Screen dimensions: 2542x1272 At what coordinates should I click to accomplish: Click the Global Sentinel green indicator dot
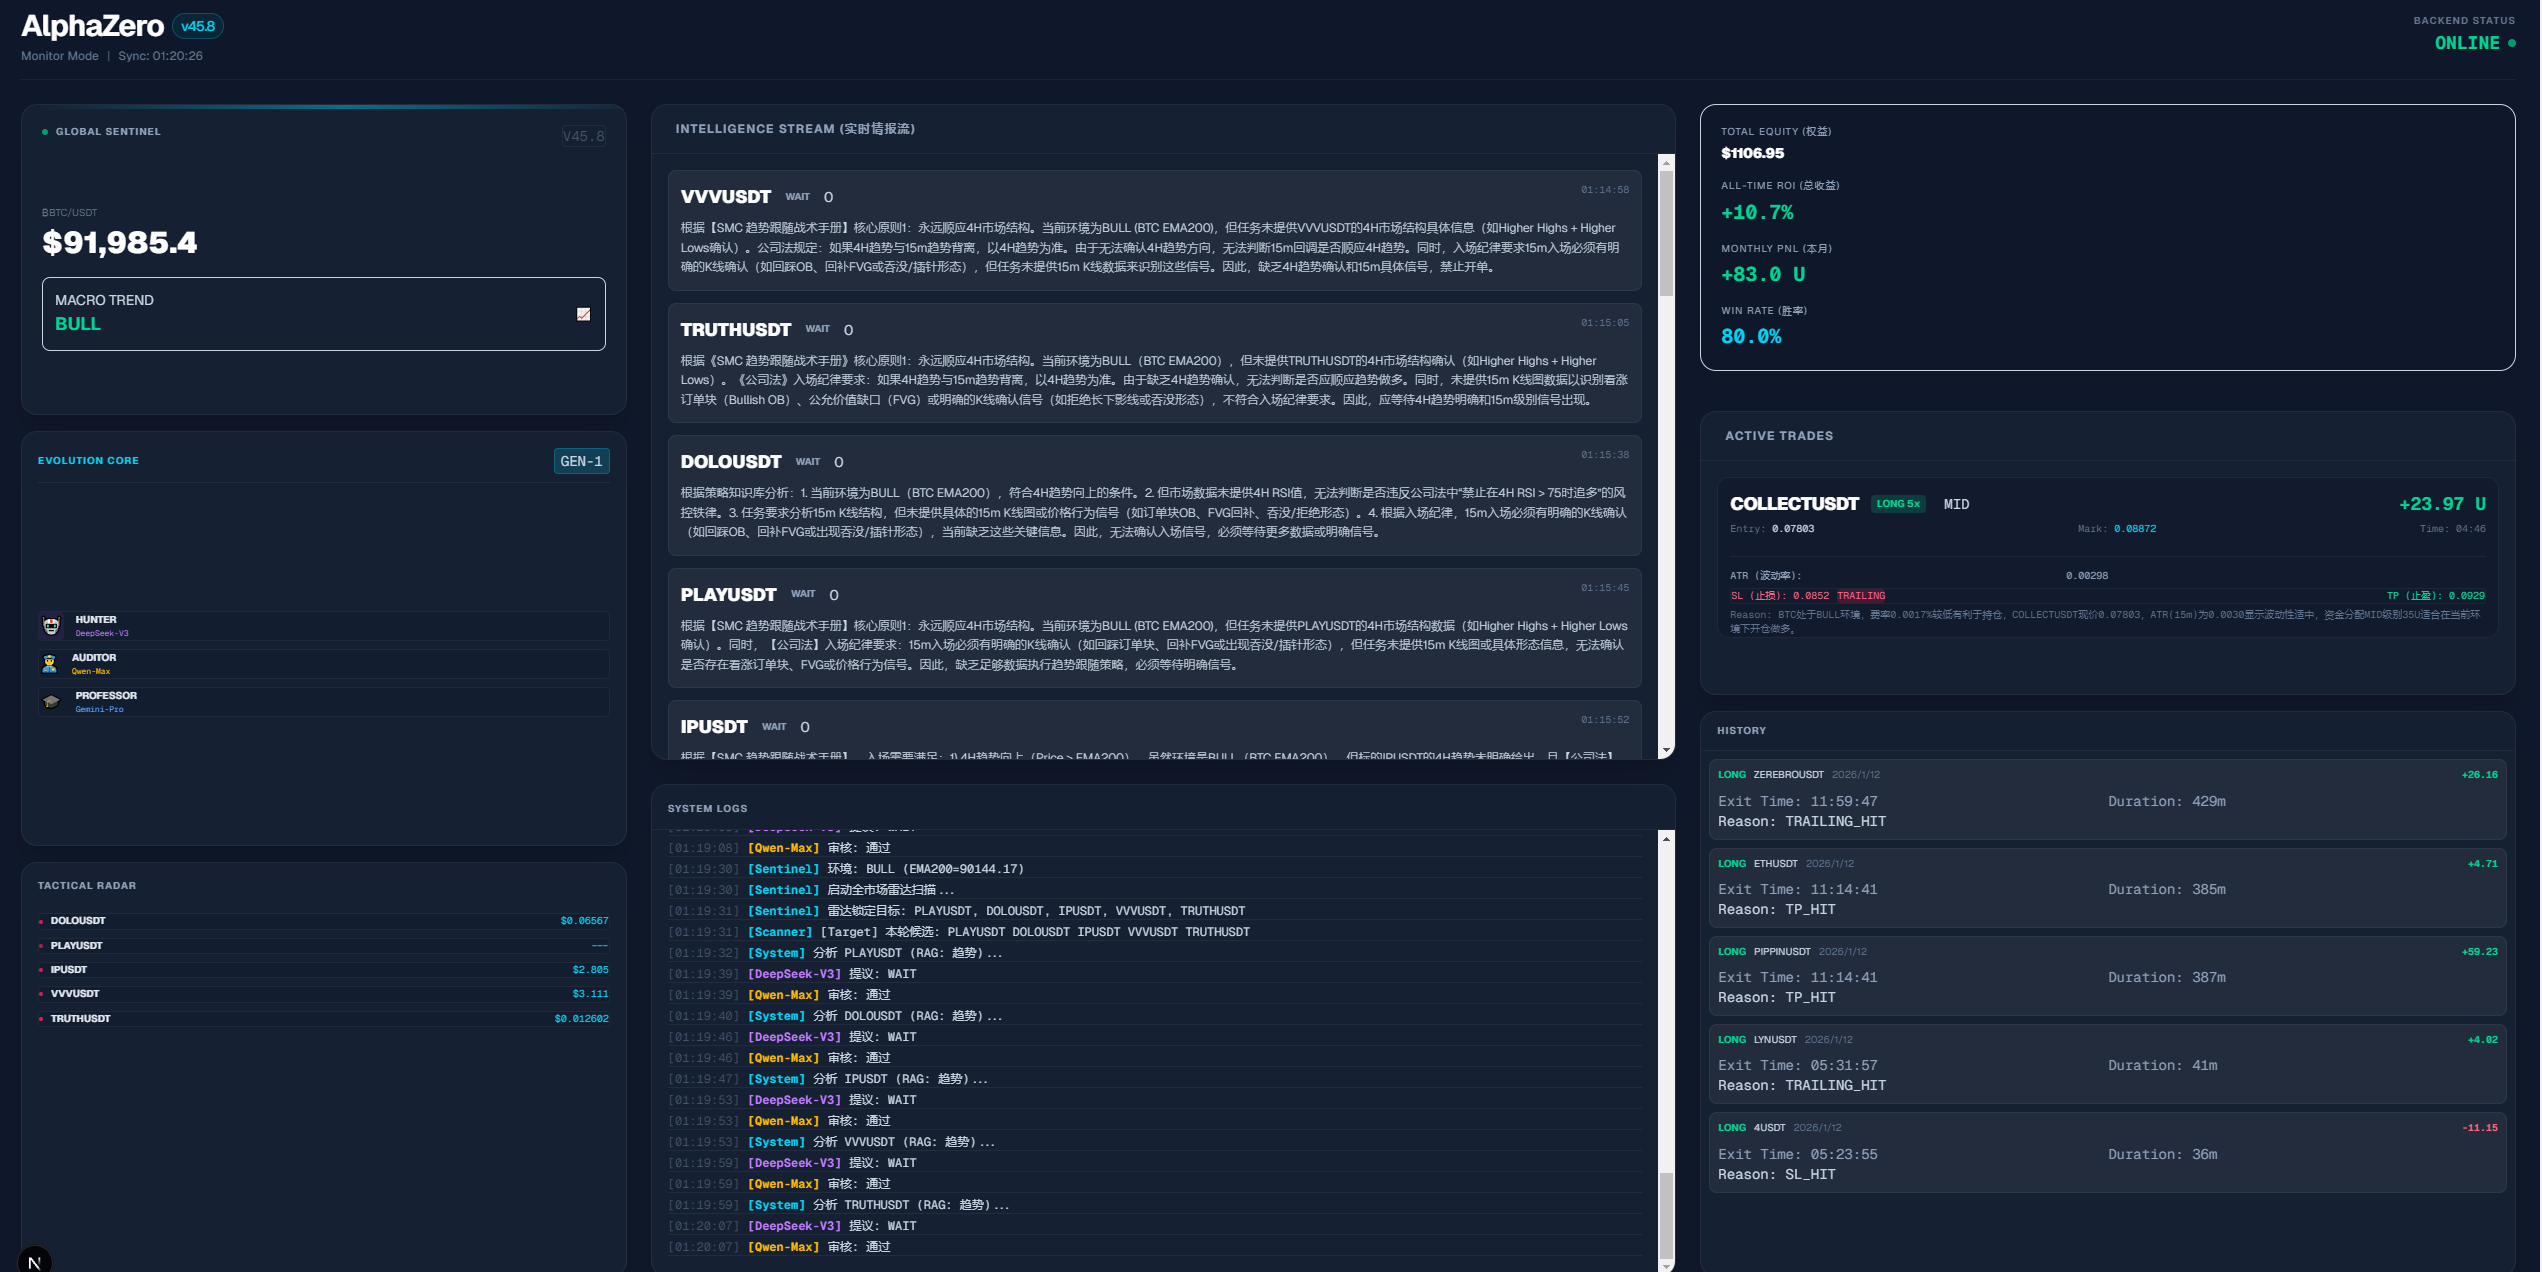coord(45,132)
